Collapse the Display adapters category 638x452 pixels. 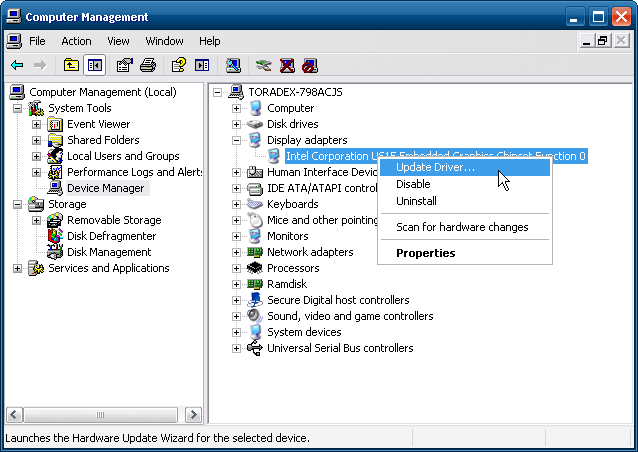236,140
